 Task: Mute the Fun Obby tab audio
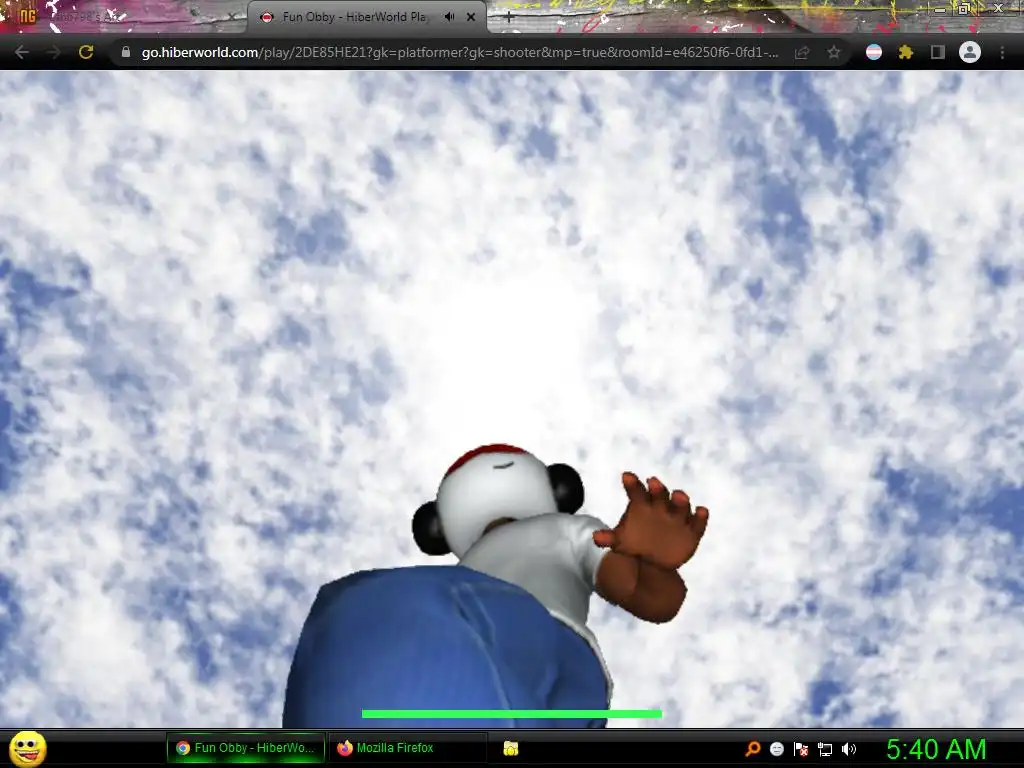pyautogui.click(x=449, y=17)
